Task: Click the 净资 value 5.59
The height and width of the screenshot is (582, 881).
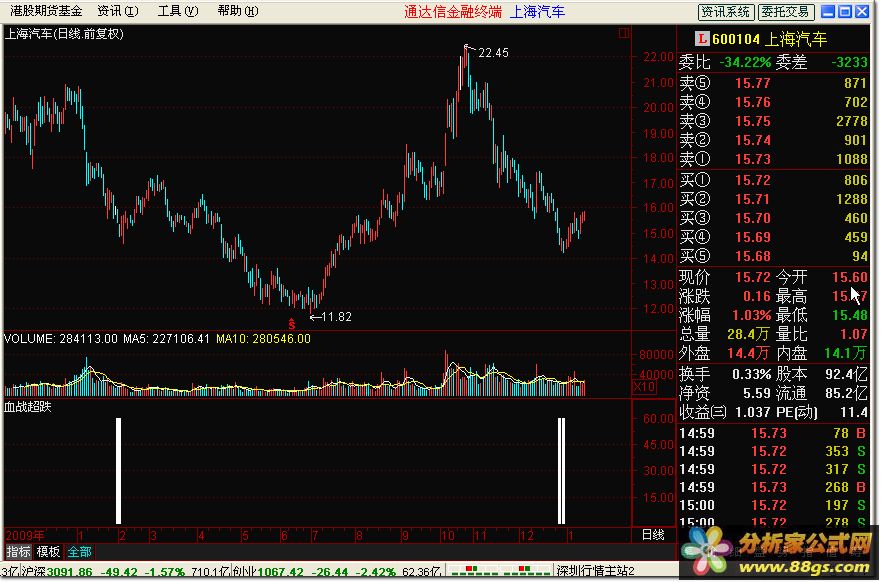Action: (x=756, y=393)
